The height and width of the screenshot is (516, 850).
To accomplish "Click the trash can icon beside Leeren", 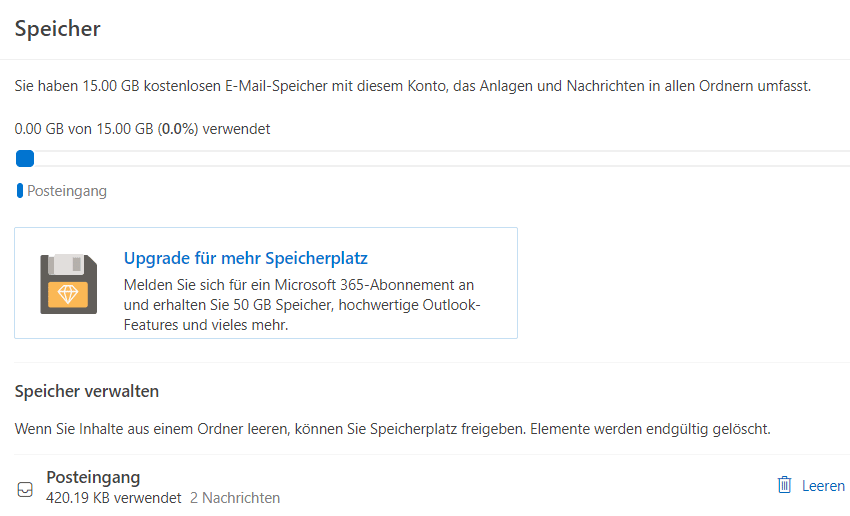I will (x=784, y=485).
